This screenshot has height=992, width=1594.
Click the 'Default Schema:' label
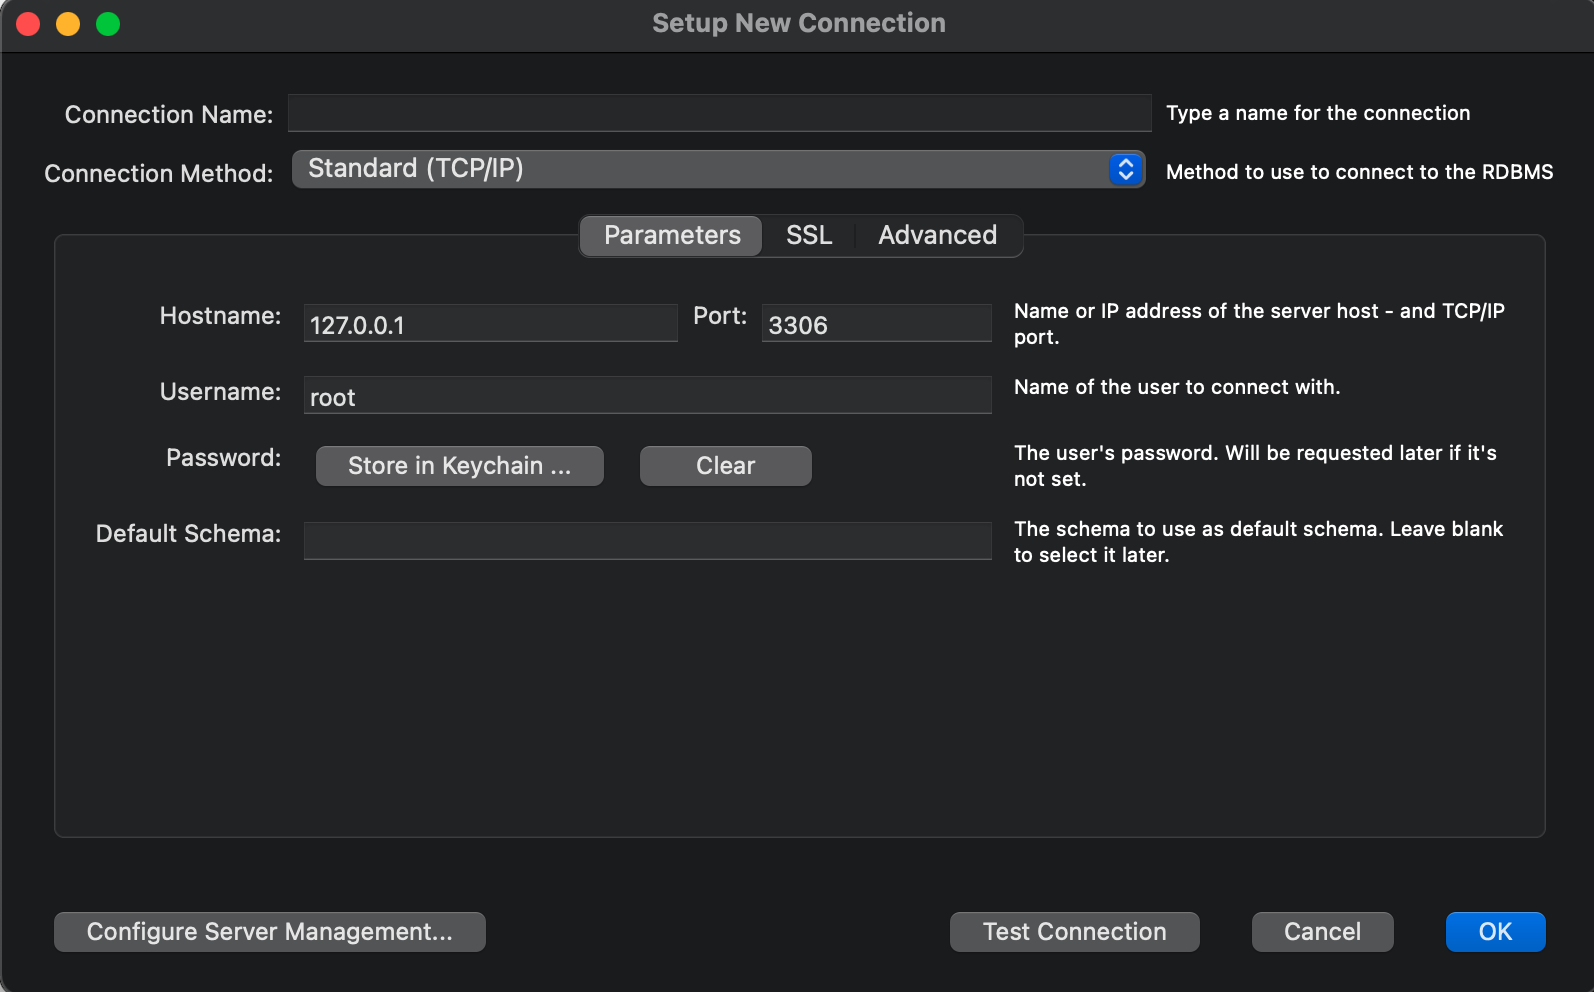tap(188, 534)
